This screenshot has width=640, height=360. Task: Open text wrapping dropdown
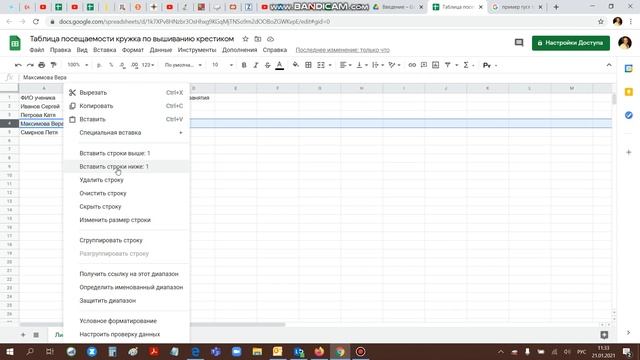coord(378,65)
